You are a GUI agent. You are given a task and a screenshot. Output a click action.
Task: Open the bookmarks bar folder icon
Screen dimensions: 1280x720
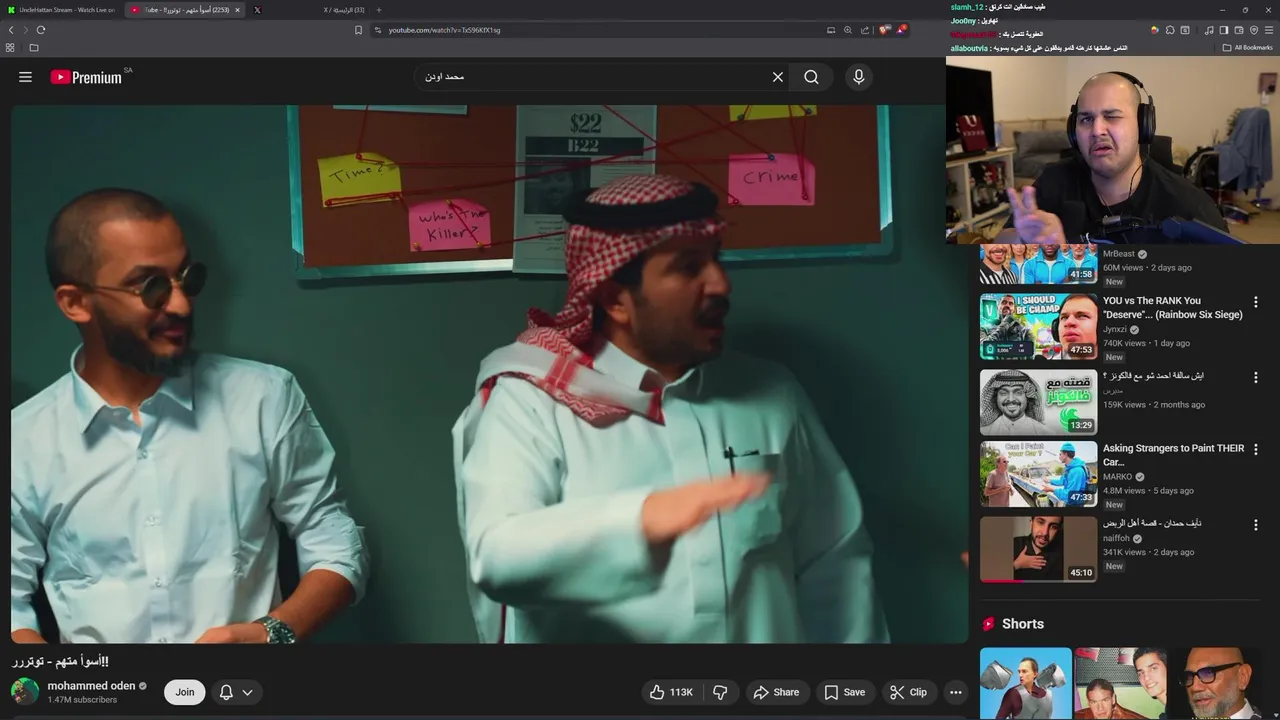point(33,47)
